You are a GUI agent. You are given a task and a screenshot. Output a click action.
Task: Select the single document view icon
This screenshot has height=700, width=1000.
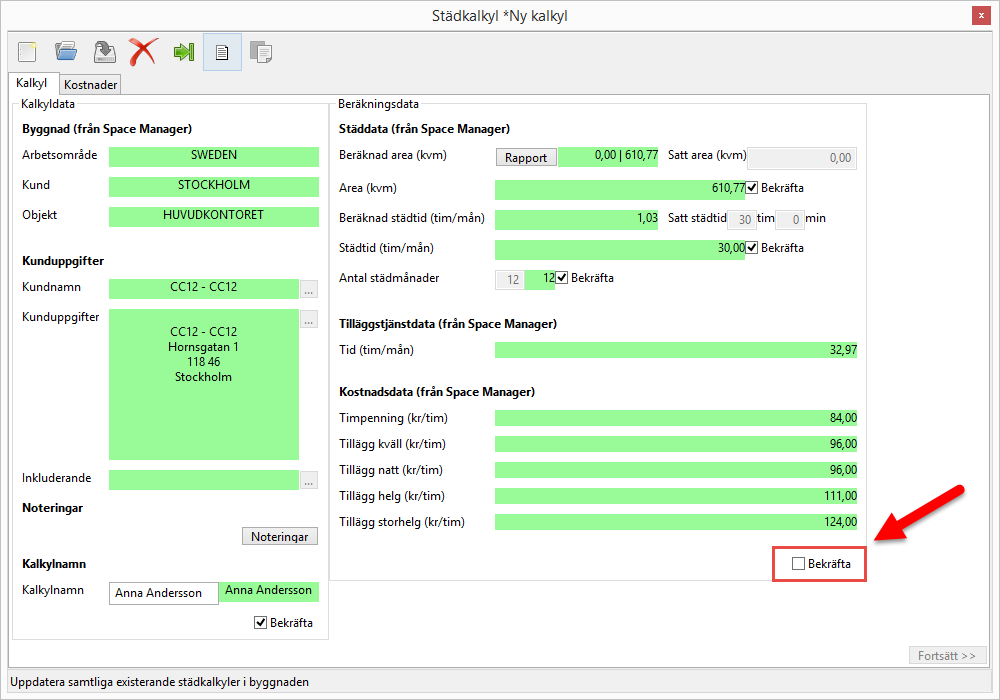[222, 52]
